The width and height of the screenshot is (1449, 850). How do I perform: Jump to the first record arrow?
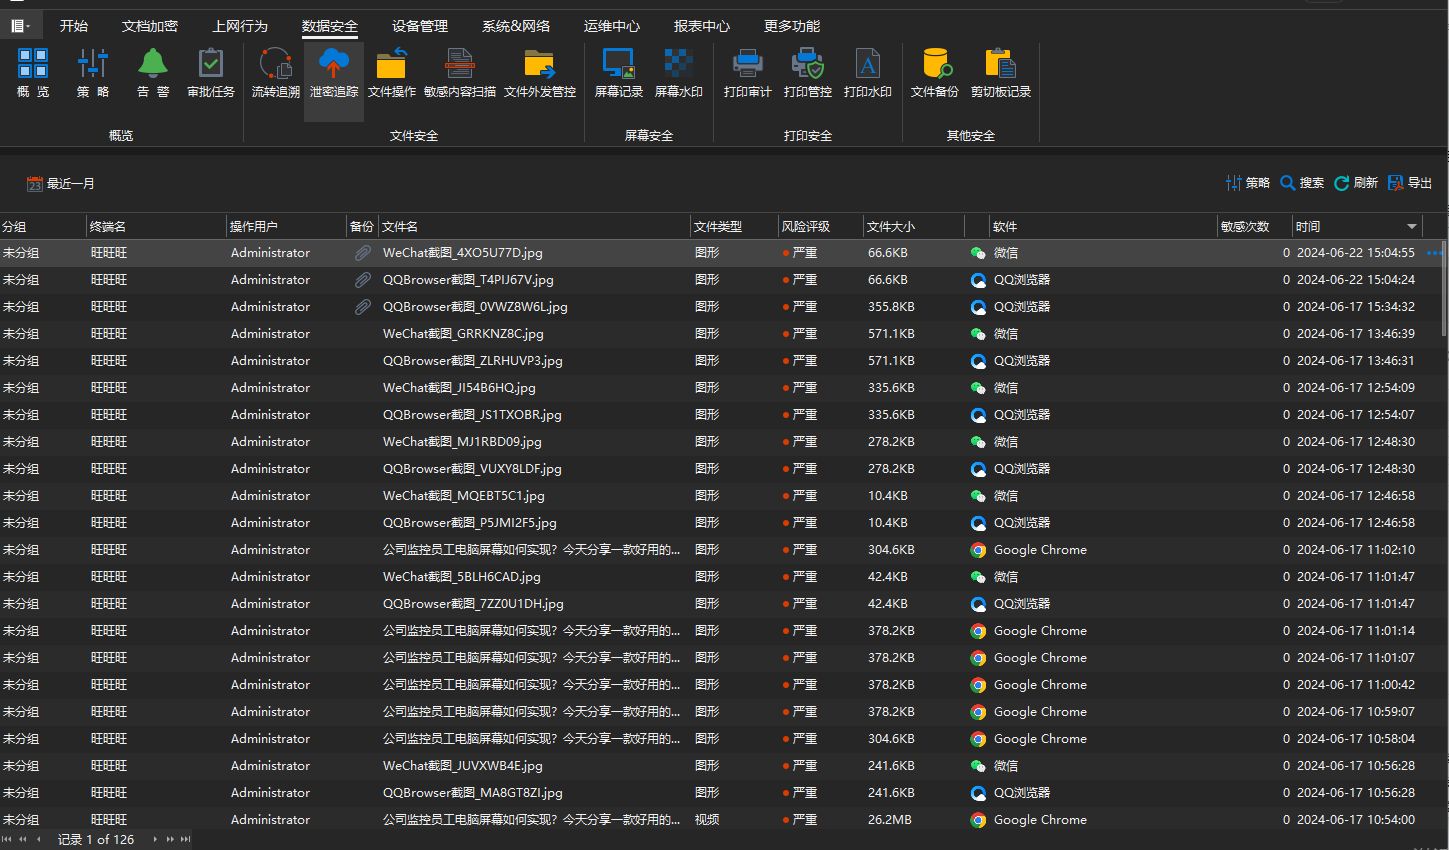pos(8,839)
